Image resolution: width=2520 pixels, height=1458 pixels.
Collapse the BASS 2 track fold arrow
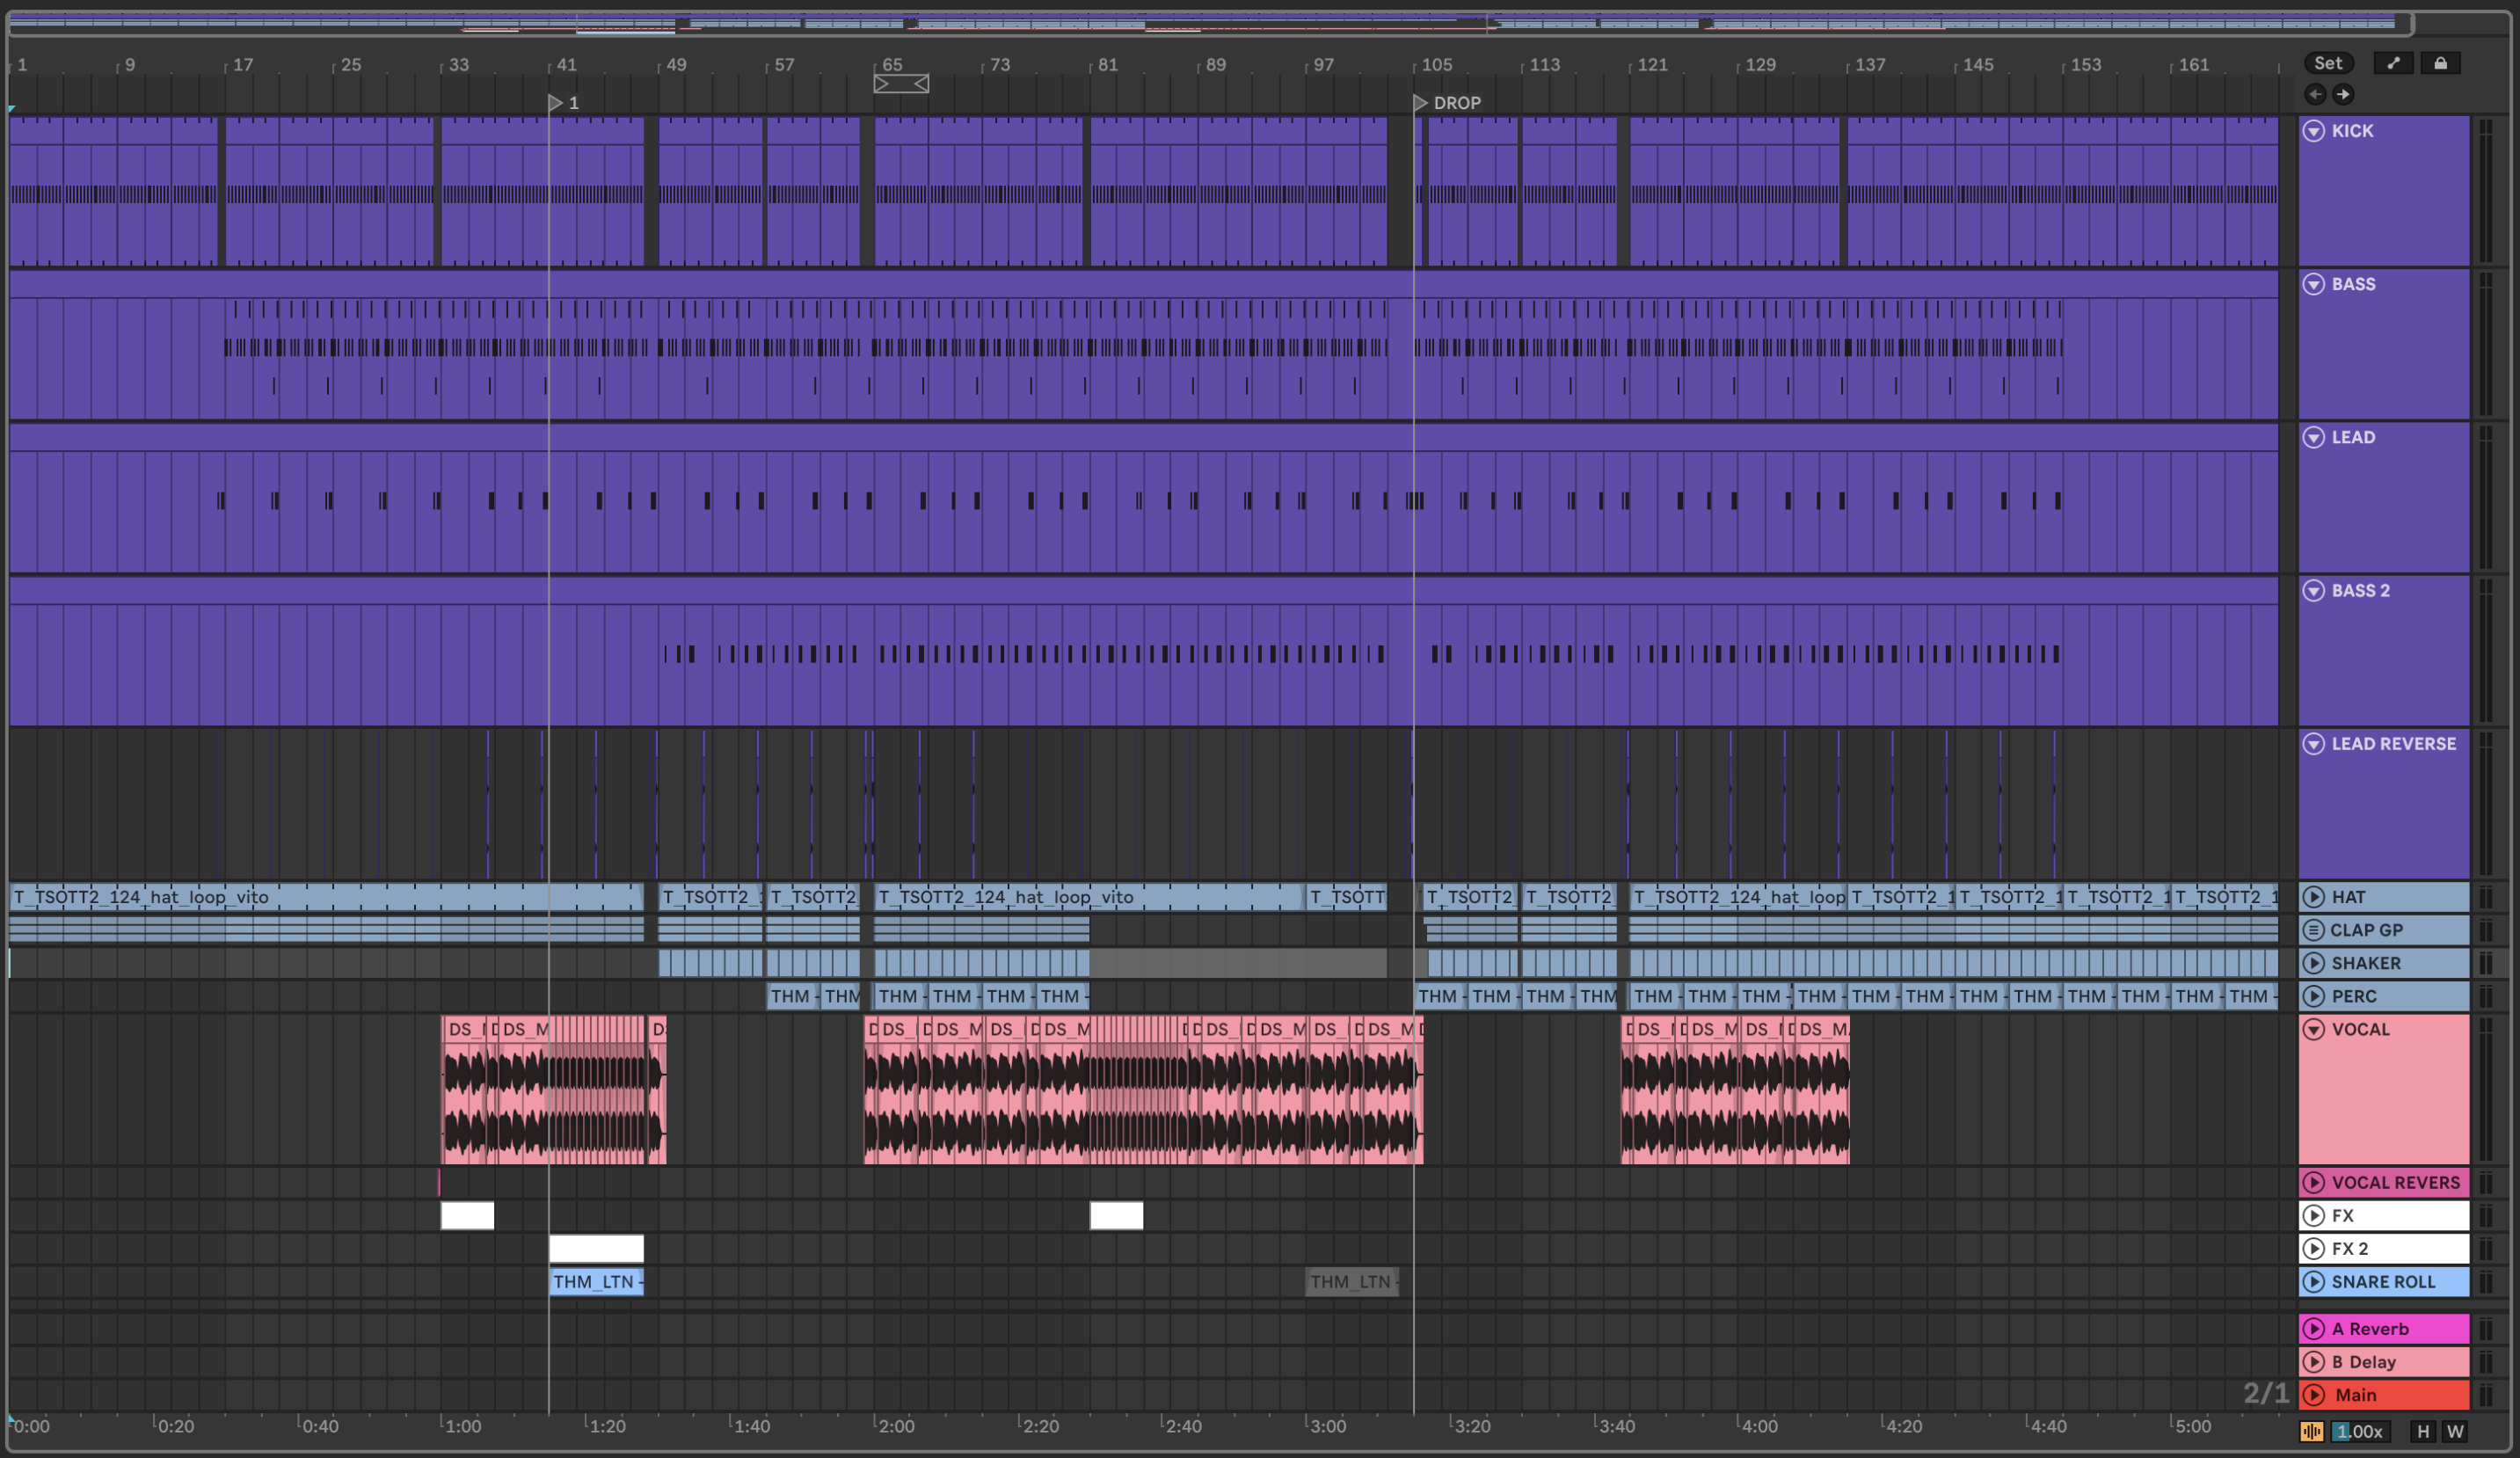[x=2314, y=590]
